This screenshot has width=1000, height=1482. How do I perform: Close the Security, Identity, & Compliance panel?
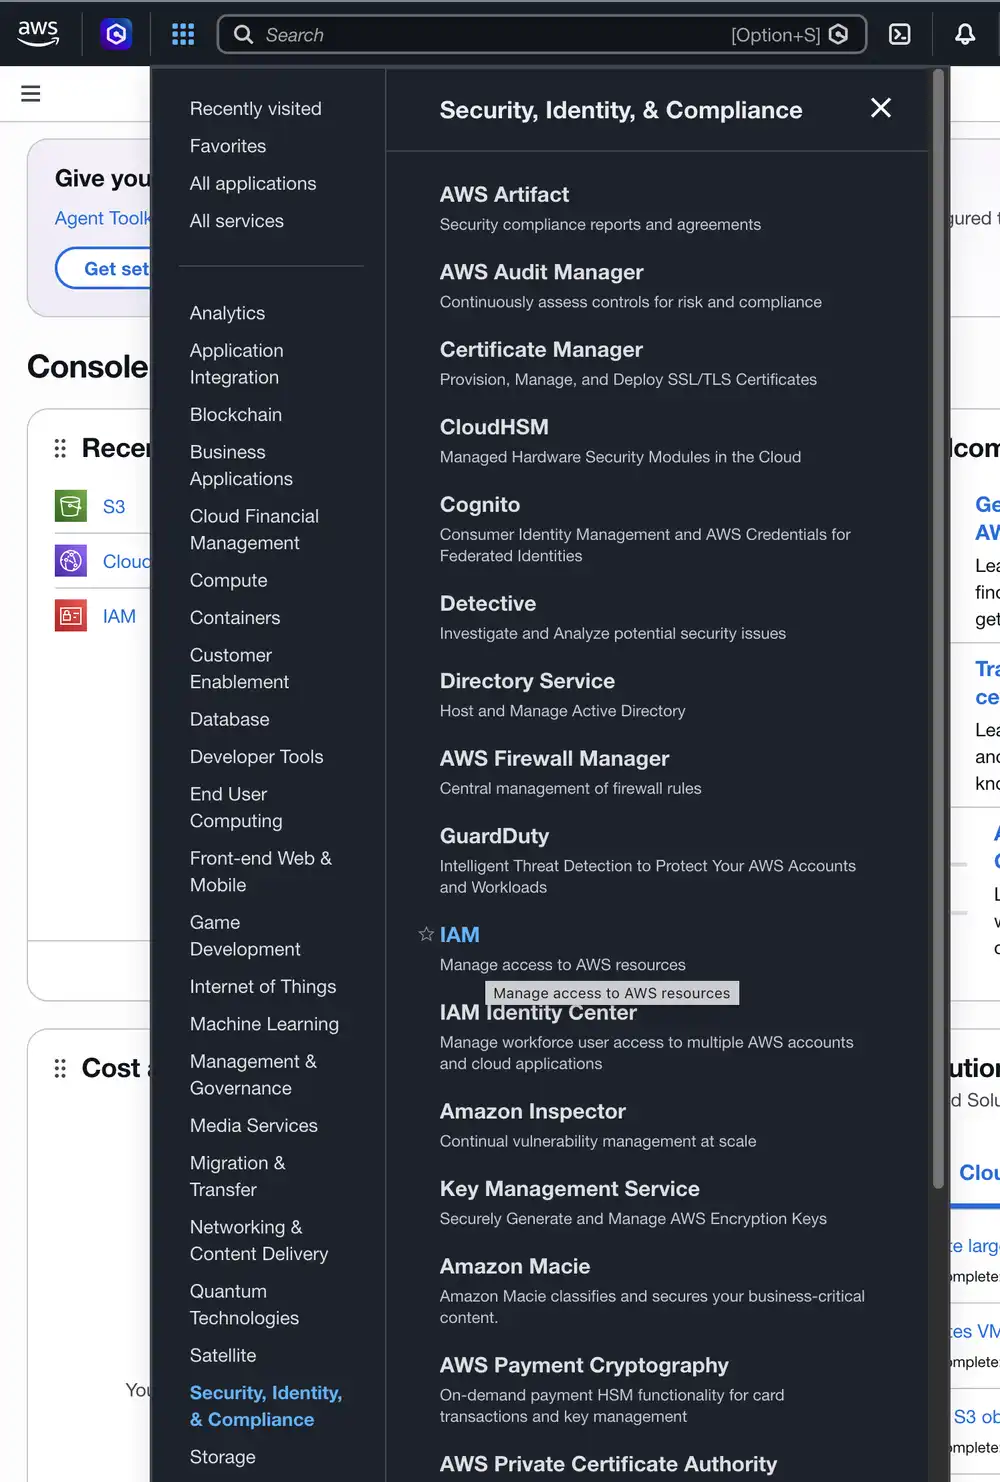tap(881, 108)
